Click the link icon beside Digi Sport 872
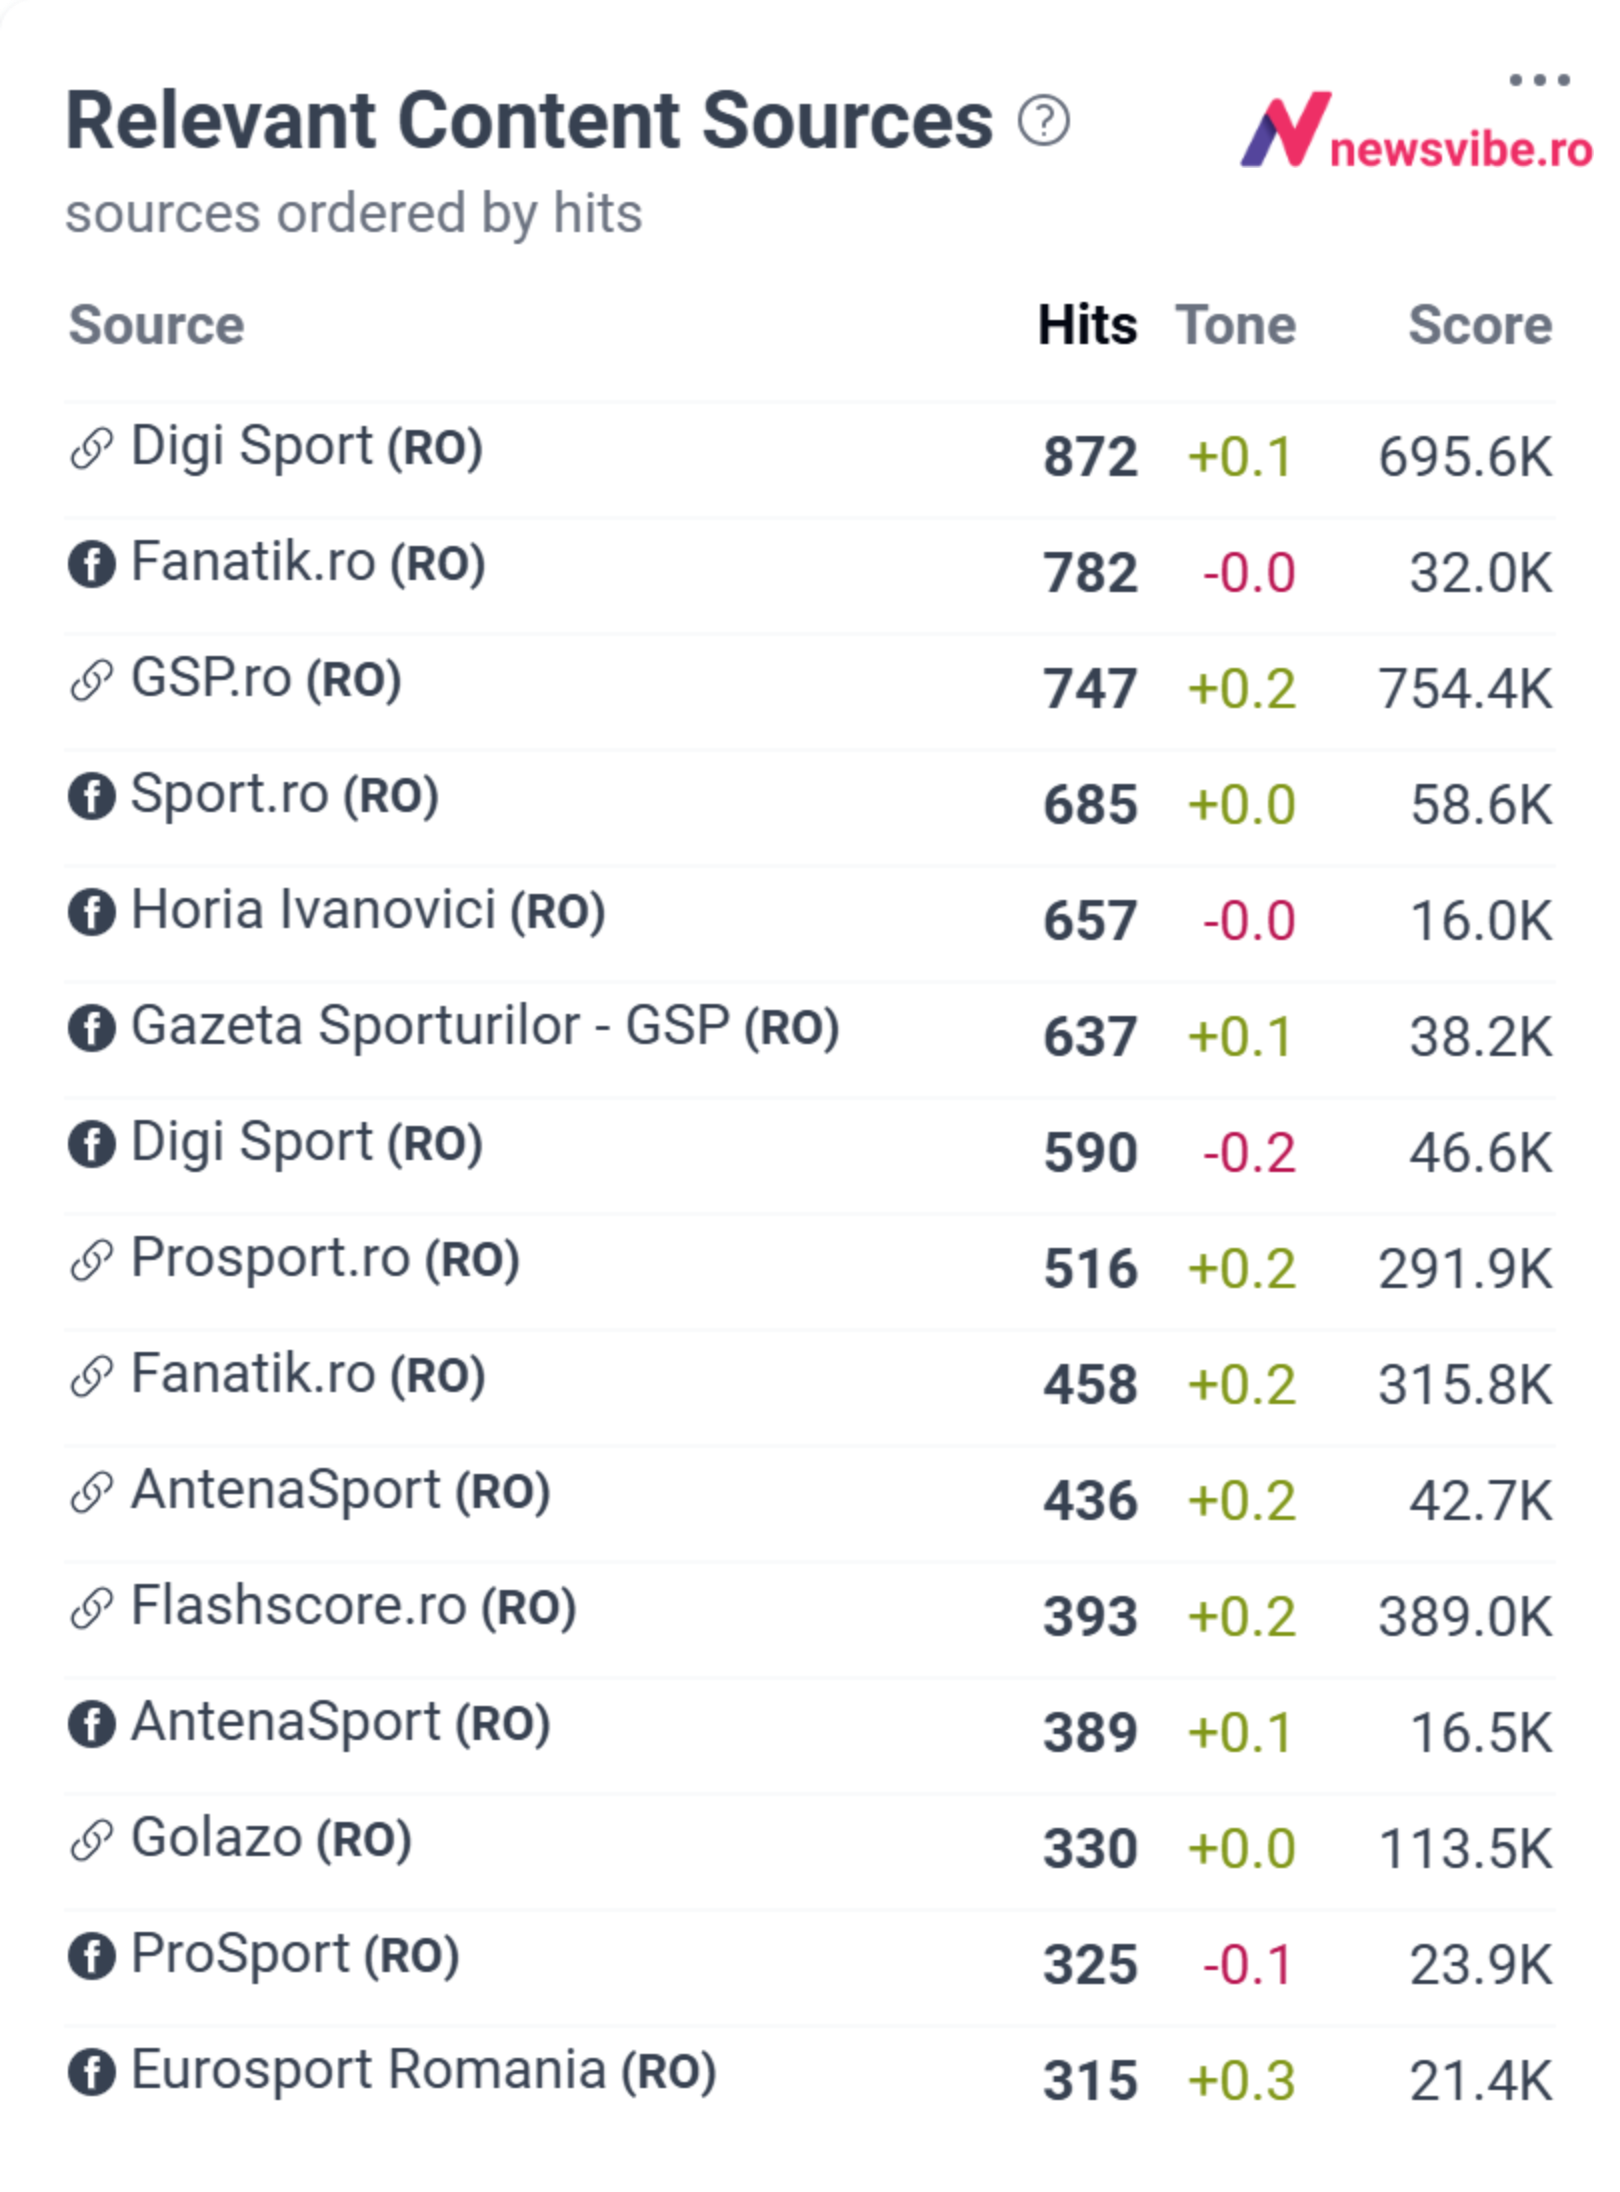Viewport: 1620px width, 2192px height. click(91, 447)
